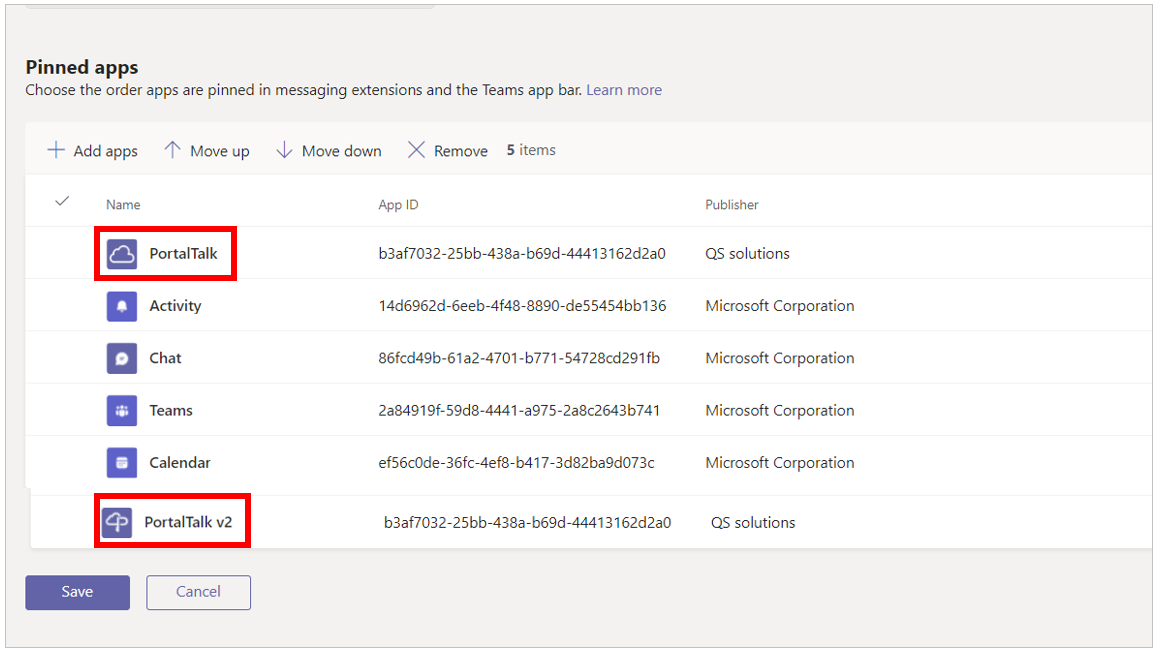Viewport: 1160px width, 653px height.
Task: Click the Pinned apps heading
Action: tap(81, 67)
